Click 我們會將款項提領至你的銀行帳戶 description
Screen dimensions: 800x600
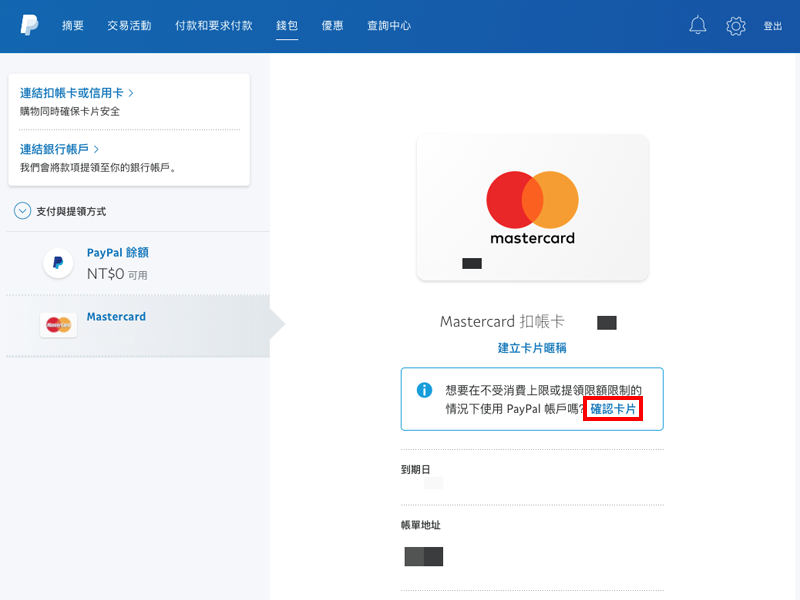98,167
